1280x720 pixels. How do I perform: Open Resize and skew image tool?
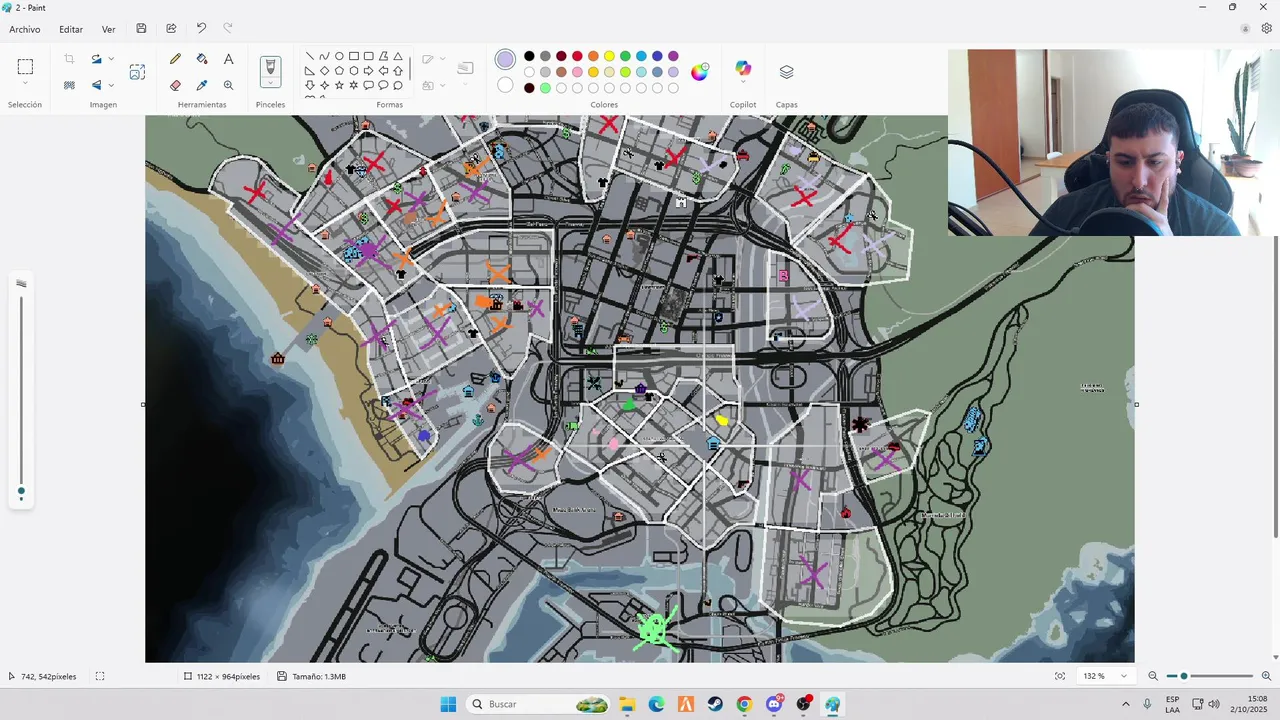click(137, 72)
